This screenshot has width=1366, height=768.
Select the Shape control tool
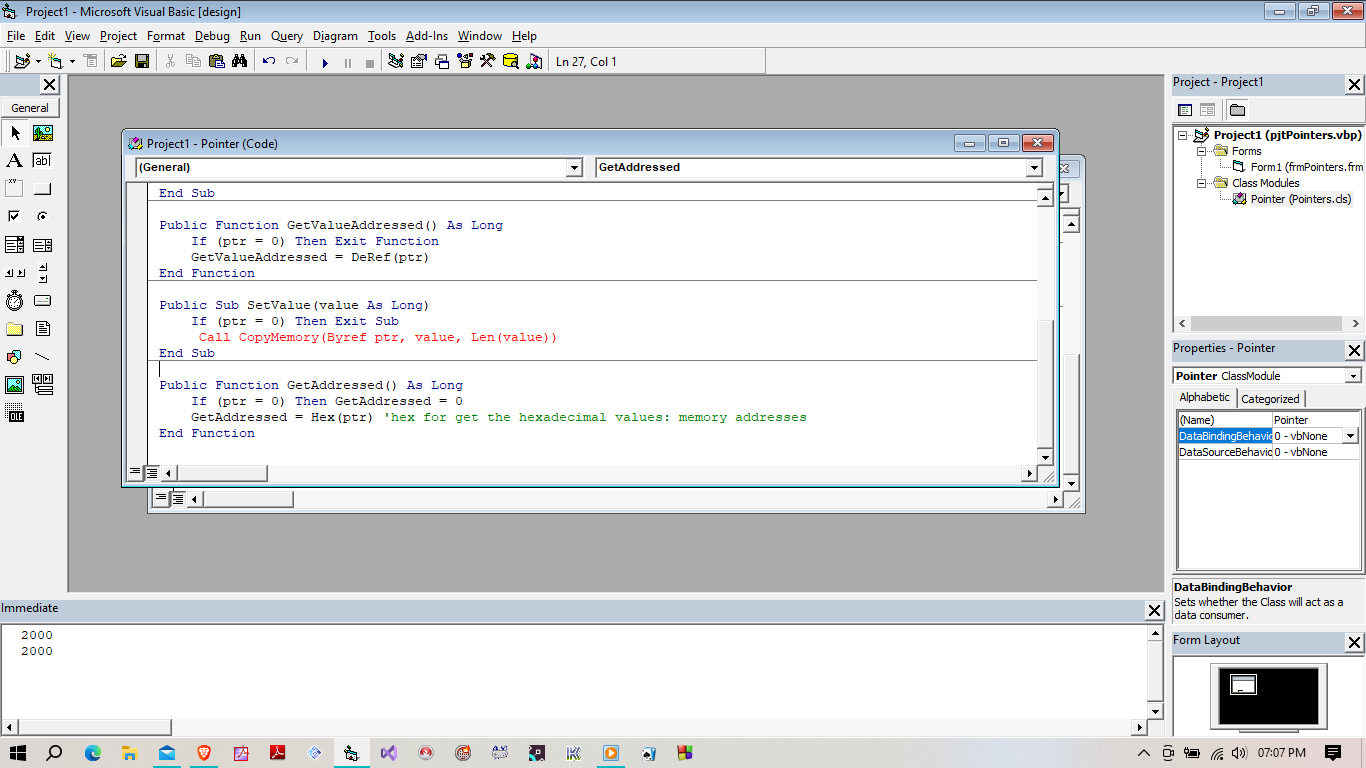[x=15, y=357]
